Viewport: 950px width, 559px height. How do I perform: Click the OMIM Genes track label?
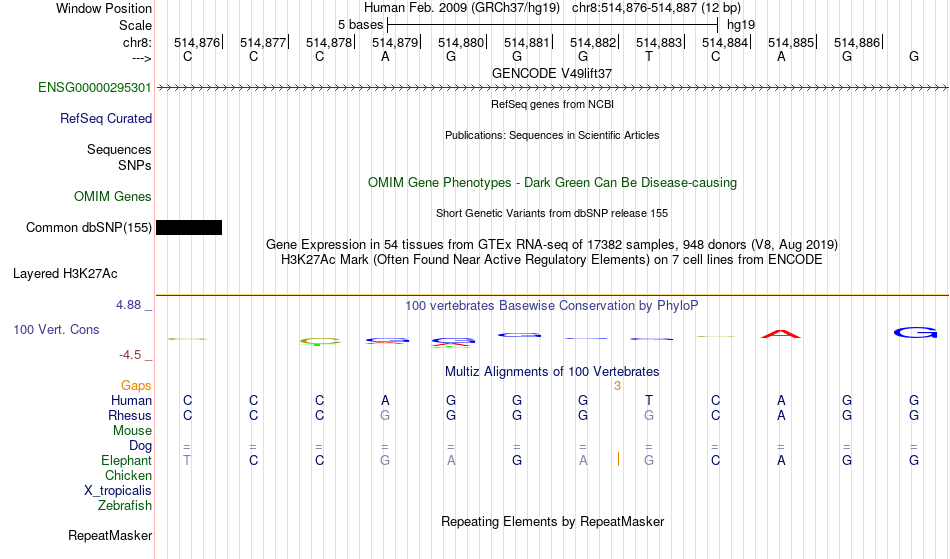pos(112,197)
